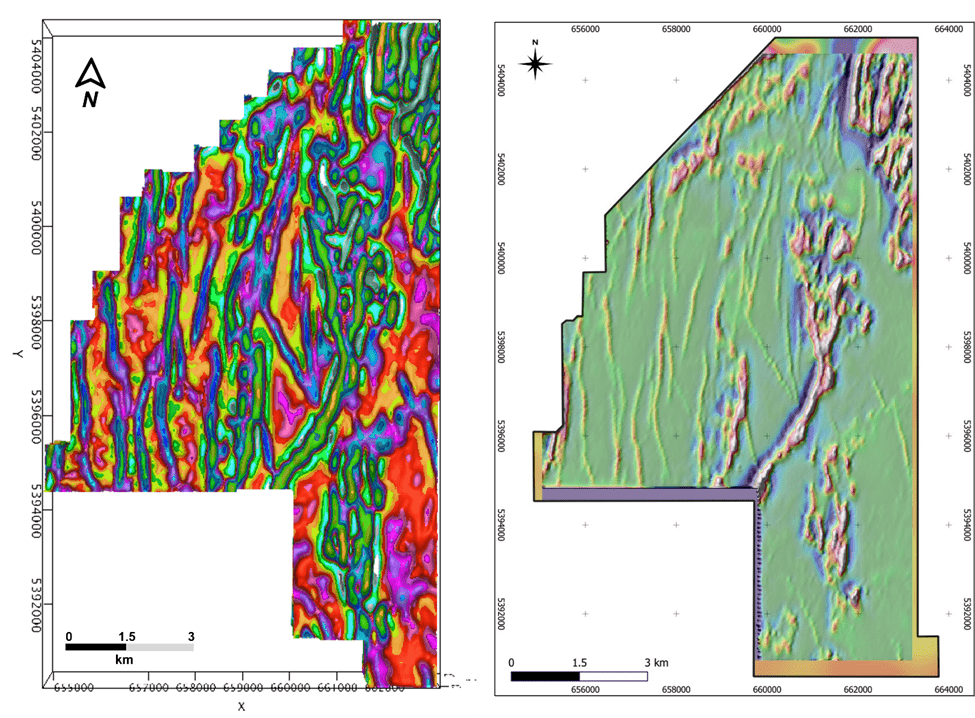Click the 'Y' axis title beside the left map
Image resolution: width=975 pixels, height=718 pixels.
[17, 353]
